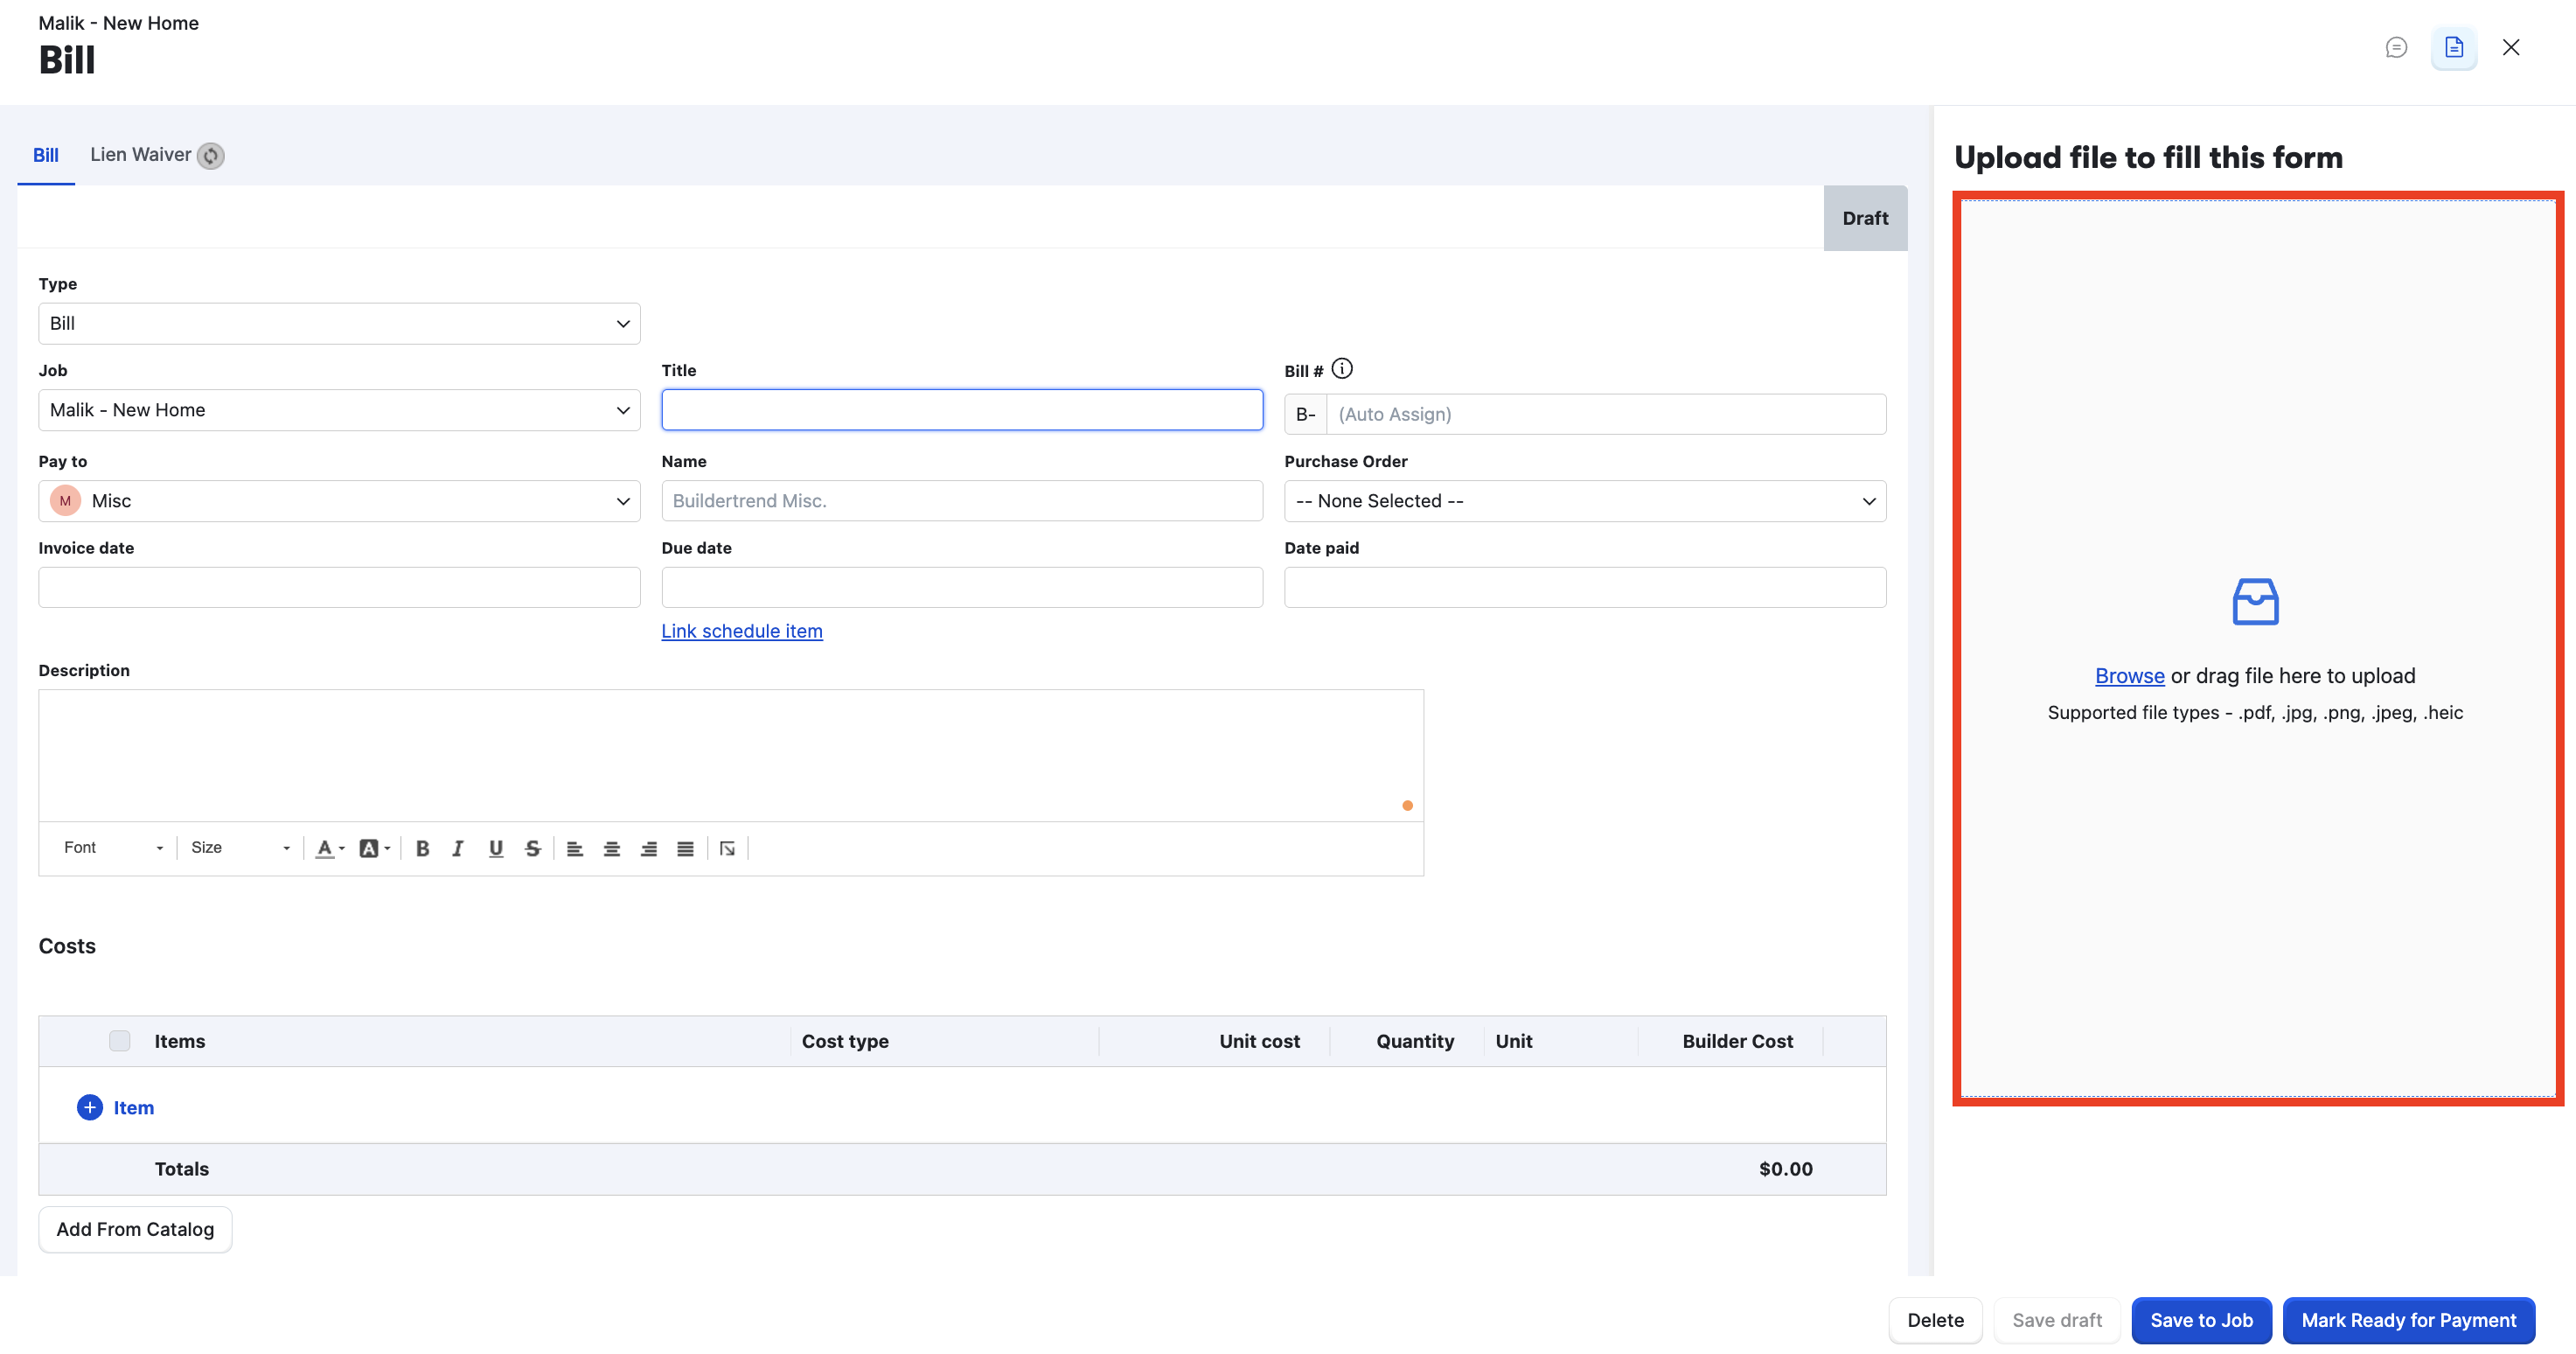Image resolution: width=2576 pixels, height=1354 pixels.
Task: Apply underline formatting in description
Action: click(x=495, y=848)
